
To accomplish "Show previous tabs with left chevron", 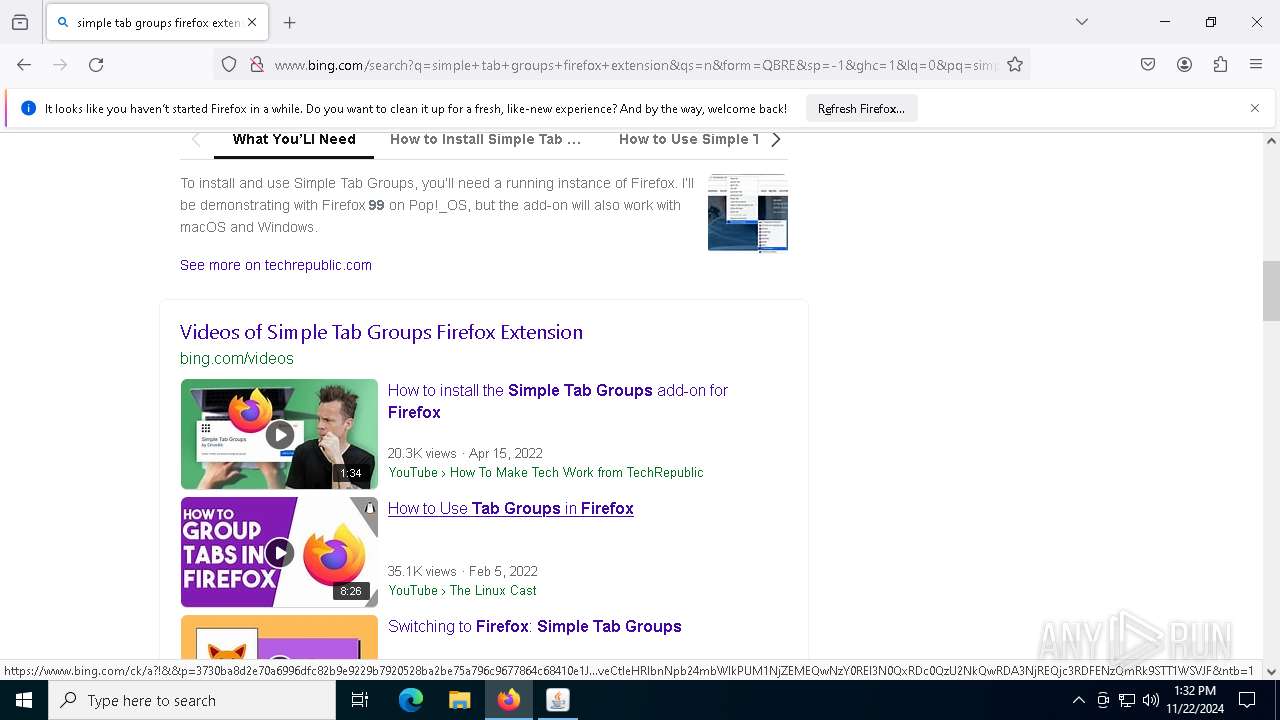I will (x=196, y=140).
